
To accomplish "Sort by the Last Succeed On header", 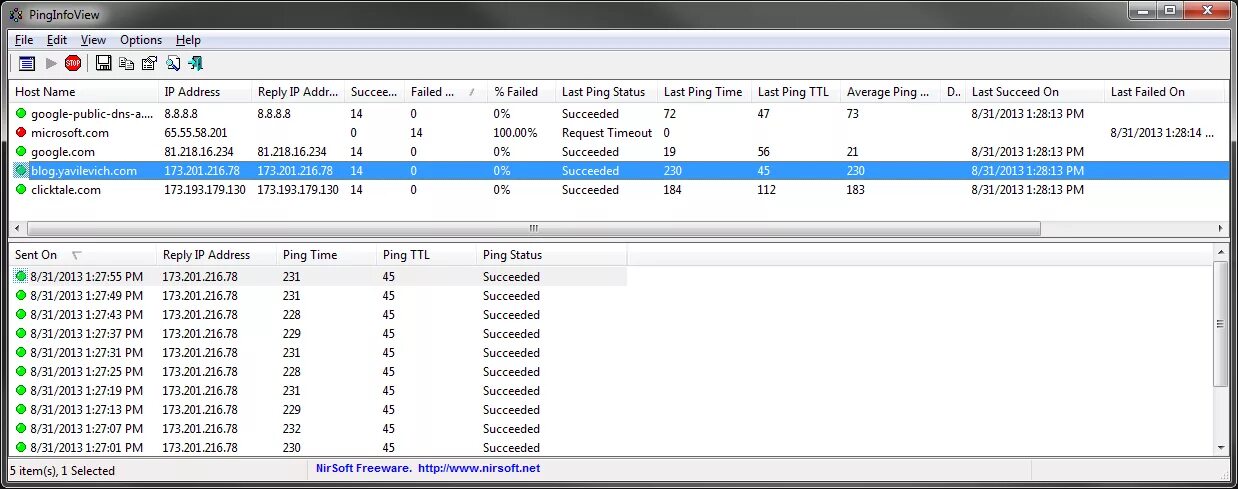I will click(1035, 92).
